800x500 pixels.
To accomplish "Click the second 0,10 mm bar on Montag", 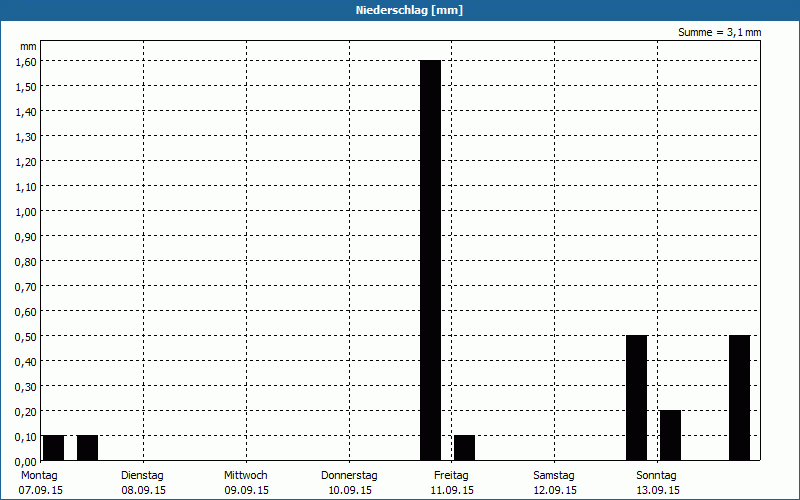I will coord(87,447).
